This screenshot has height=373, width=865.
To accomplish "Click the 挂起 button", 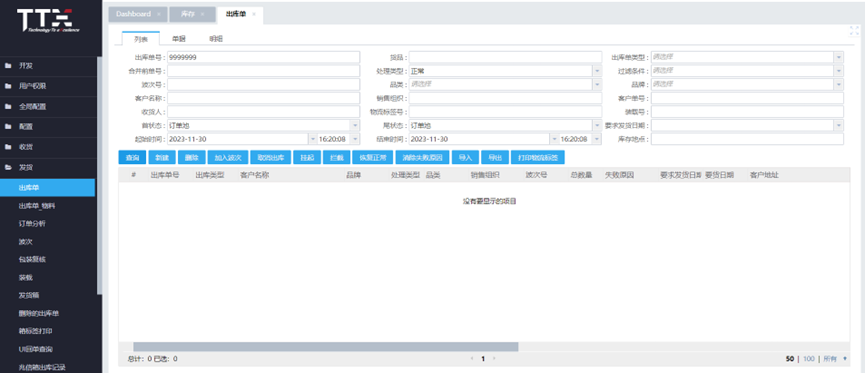I will (307, 157).
